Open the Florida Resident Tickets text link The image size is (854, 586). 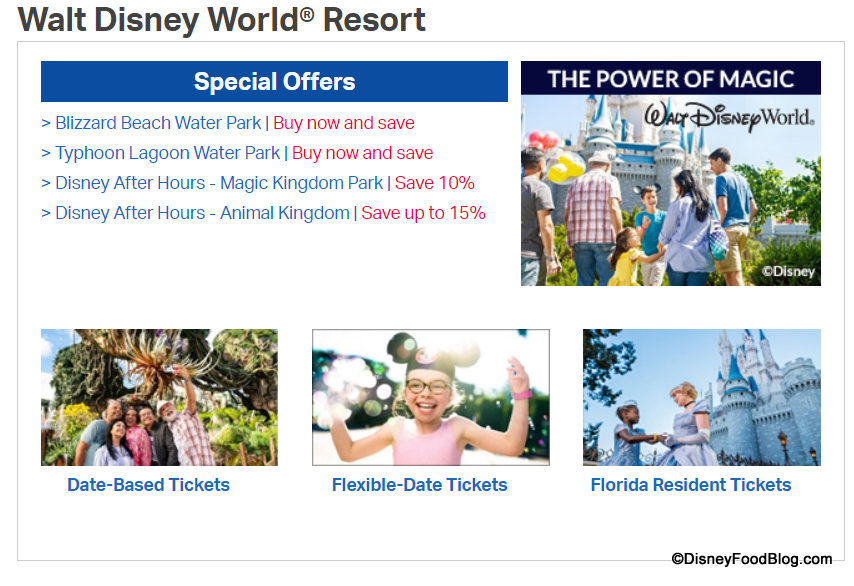[690, 485]
